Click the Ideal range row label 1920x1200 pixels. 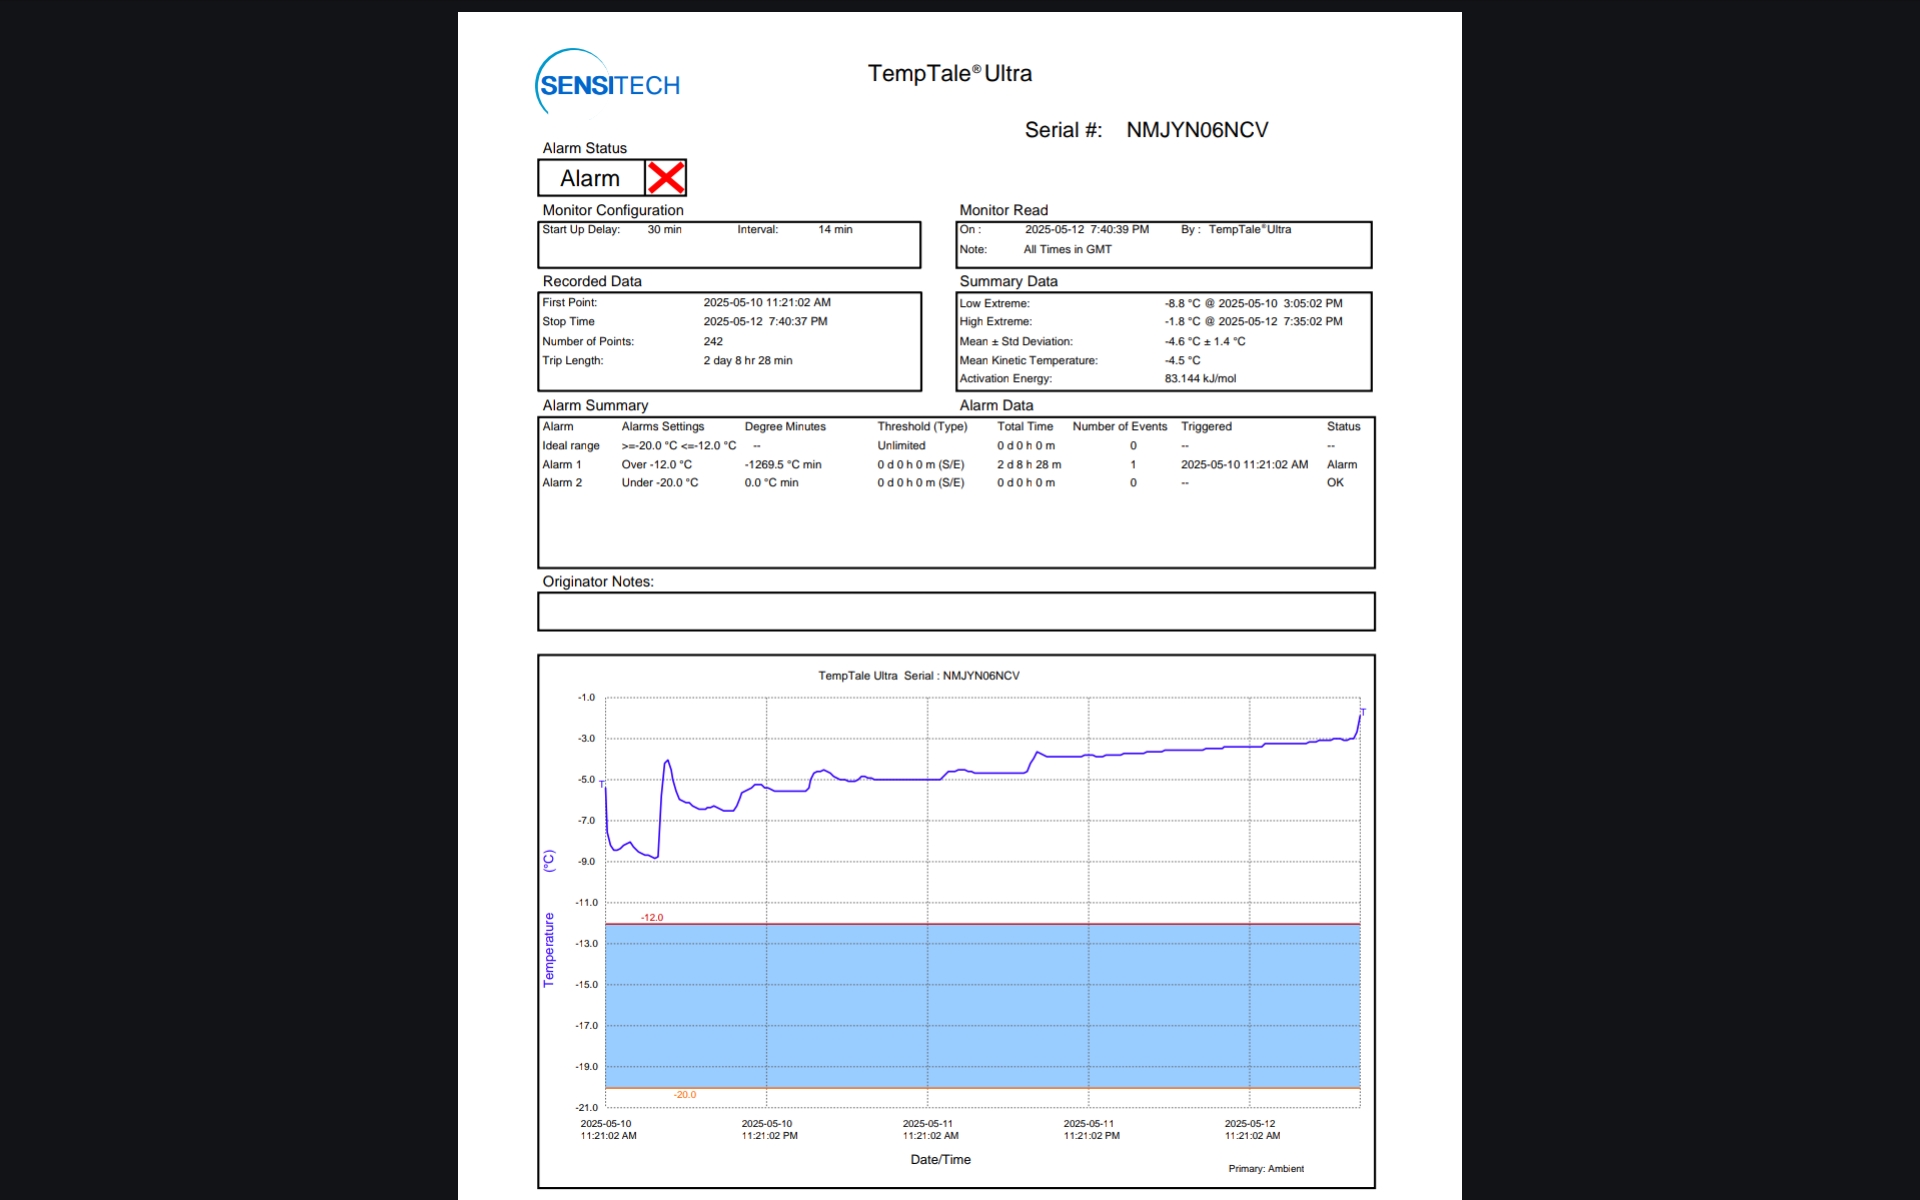click(x=571, y=446)
